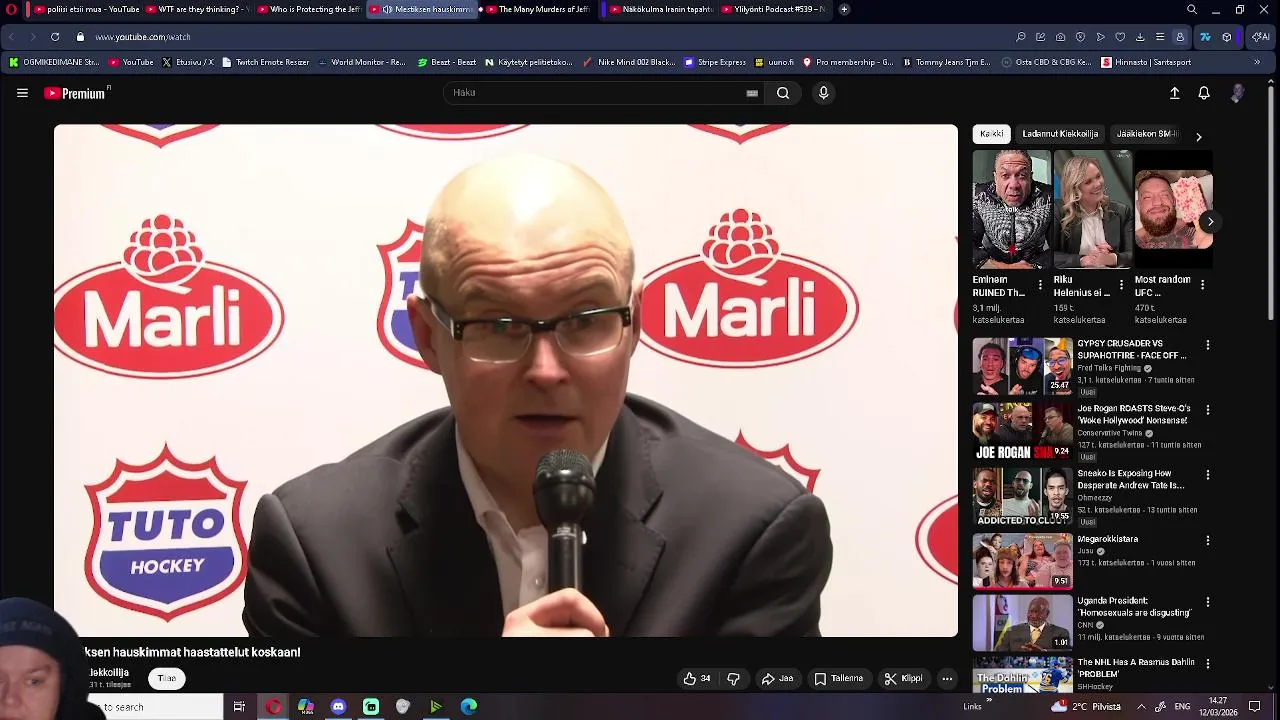Switch to 'poliisi etsii mua' browser tab
Screen dimensions: 1280x720
click(x=88, y=9)
